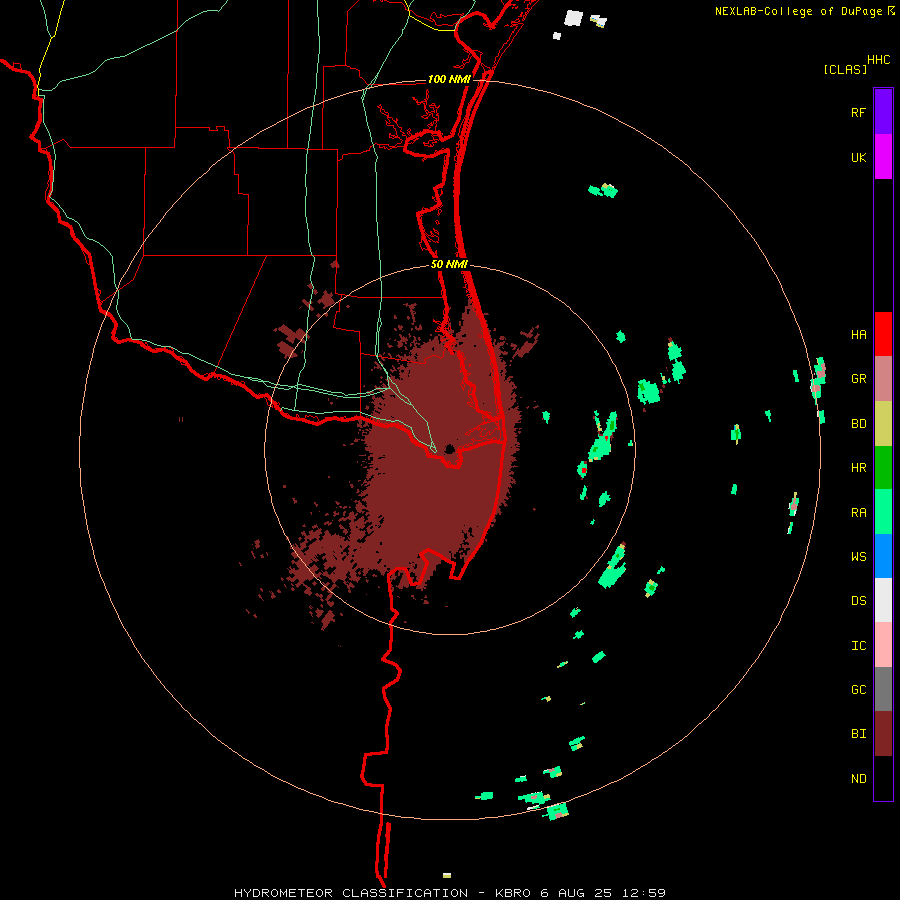Click the DS white legend swatch

pos(883,600)
